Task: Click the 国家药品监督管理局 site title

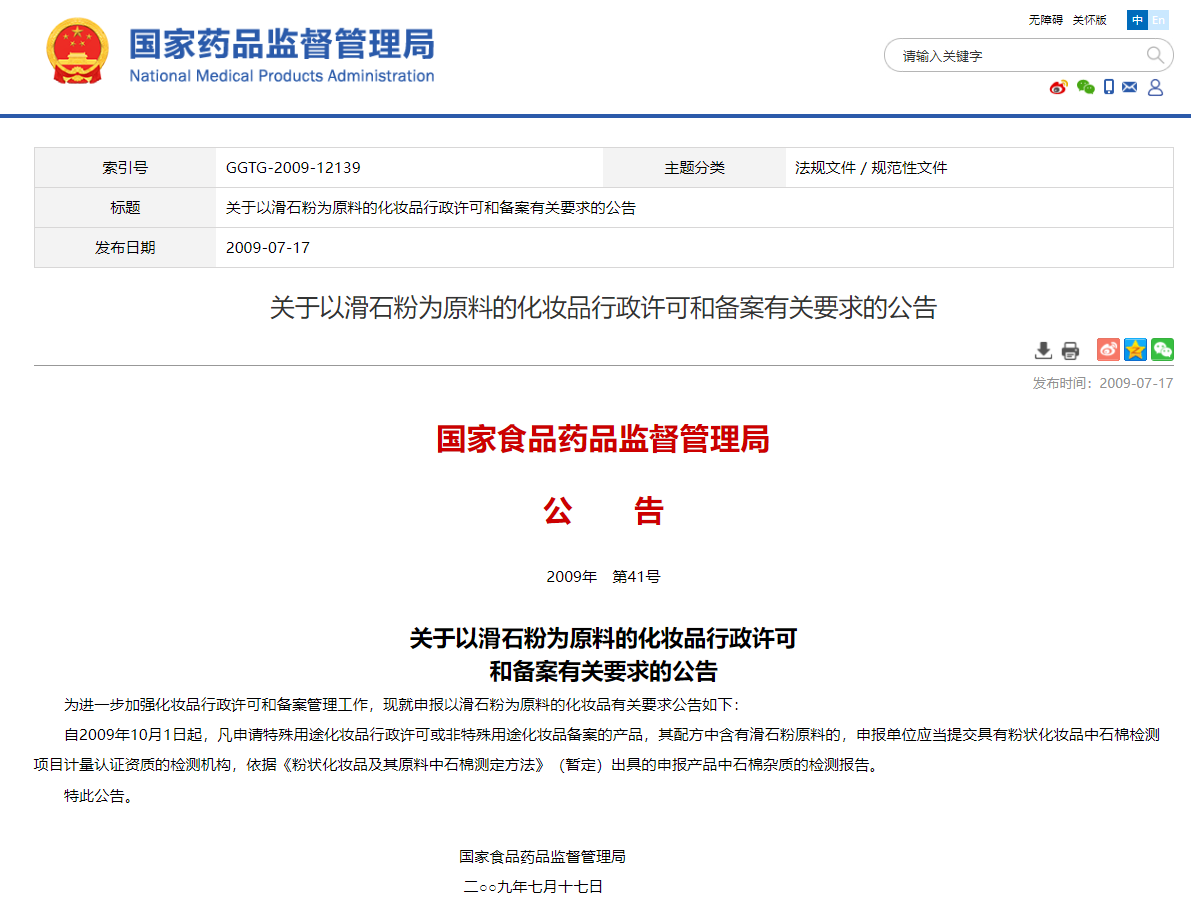Action: (281, 45)
